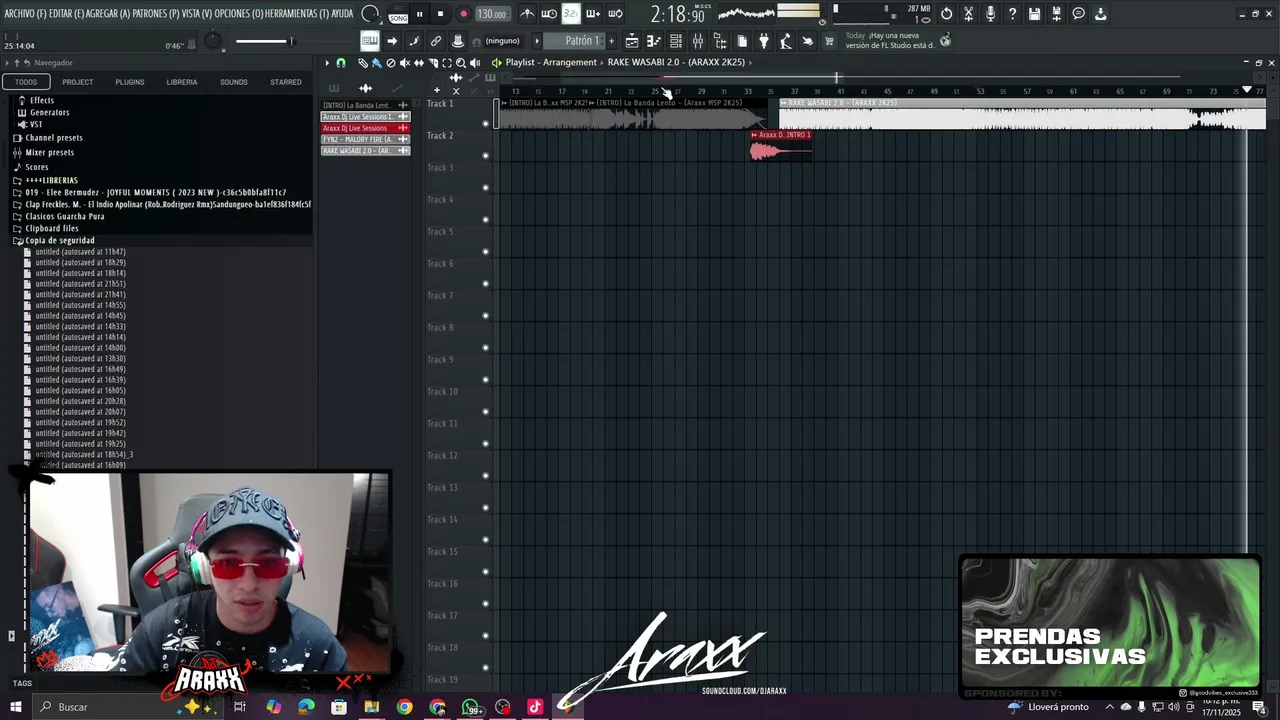The height and width of the screenshot is (720, 1280).
Task: Toggle the PAT/SONG mode switch
Action: (x=398, y=14)
